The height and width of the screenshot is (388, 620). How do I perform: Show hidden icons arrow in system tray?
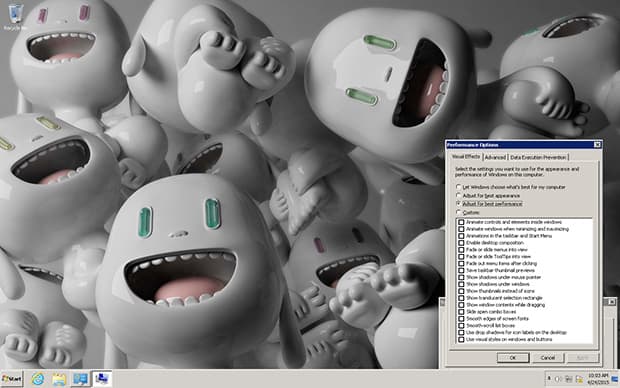(x=549, y=379)
